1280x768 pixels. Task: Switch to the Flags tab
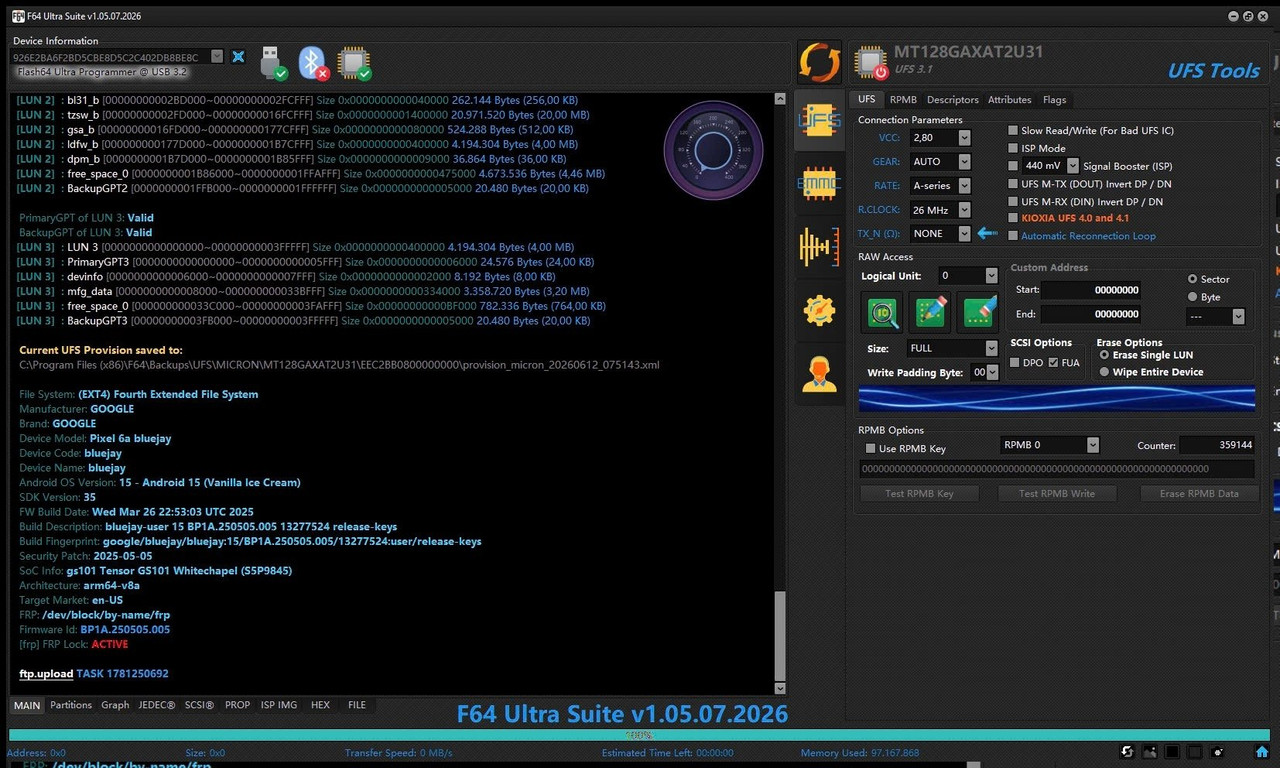click(x=1054, y=100)
